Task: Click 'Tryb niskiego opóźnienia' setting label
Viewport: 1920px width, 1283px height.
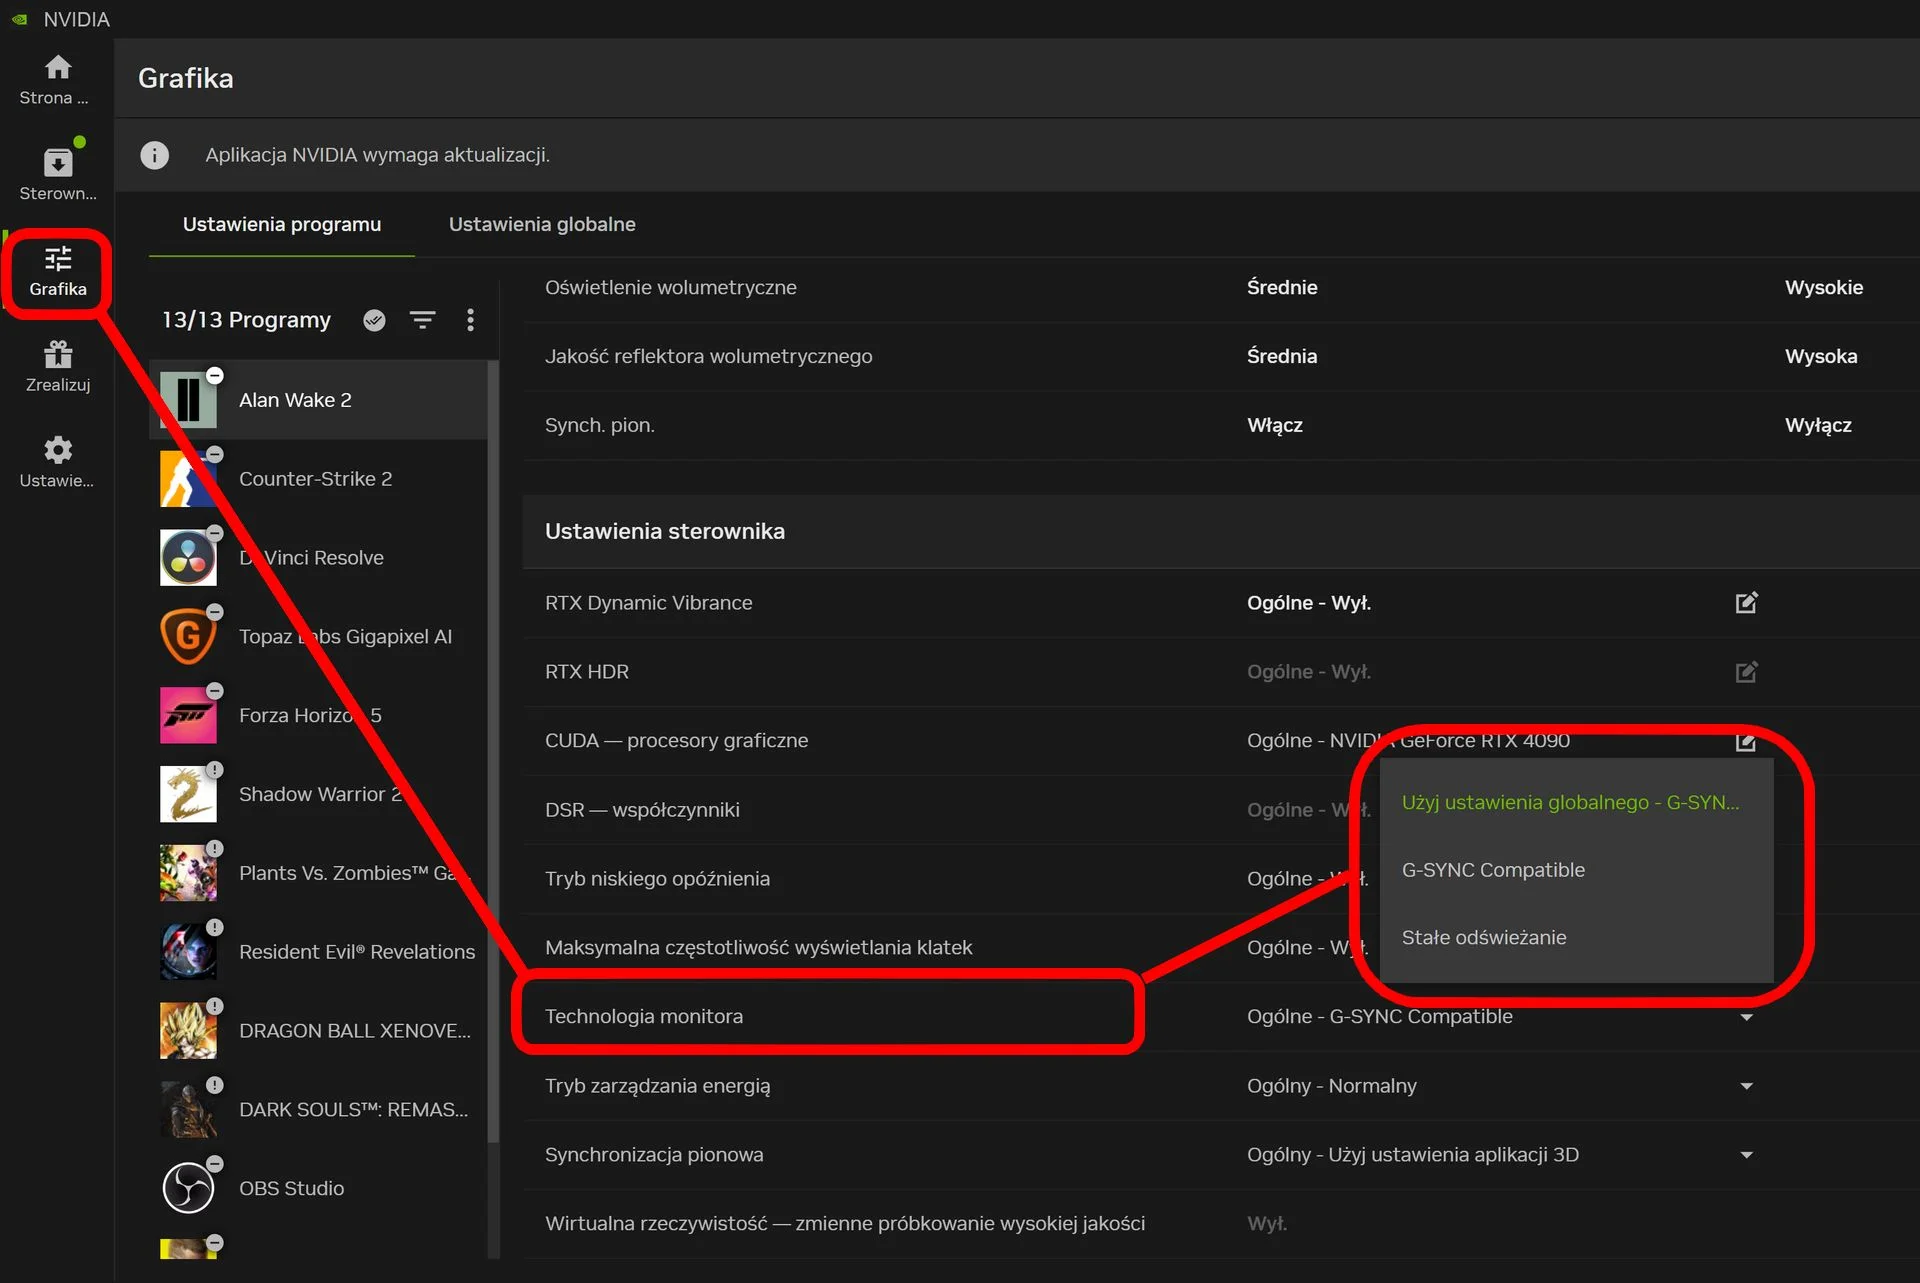Action: point(657,879)
